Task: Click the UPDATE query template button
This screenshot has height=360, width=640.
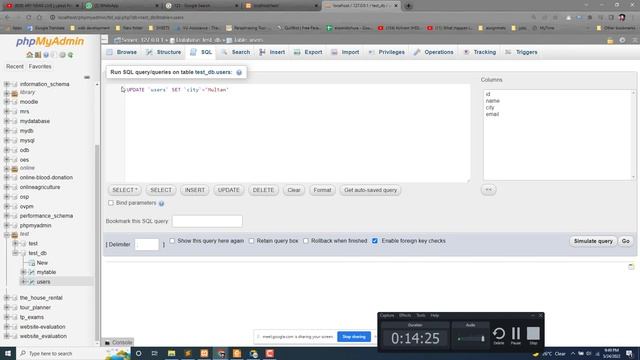Action: [229, 190]
